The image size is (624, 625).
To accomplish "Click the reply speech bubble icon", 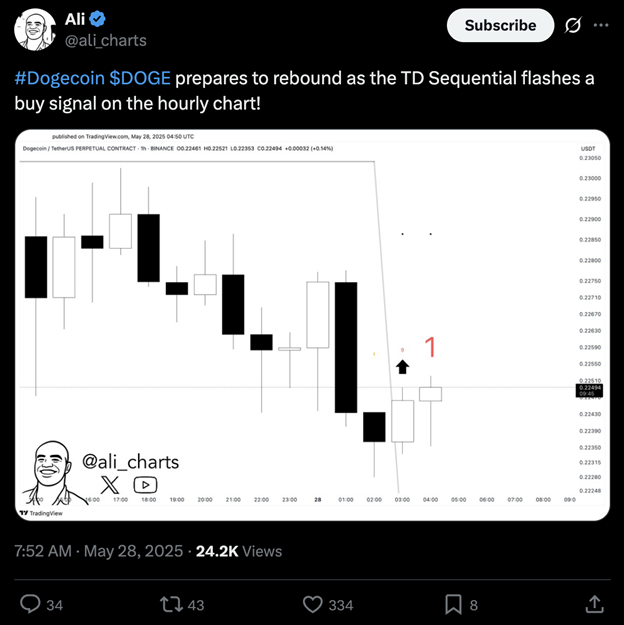I will tap(30, 603).
